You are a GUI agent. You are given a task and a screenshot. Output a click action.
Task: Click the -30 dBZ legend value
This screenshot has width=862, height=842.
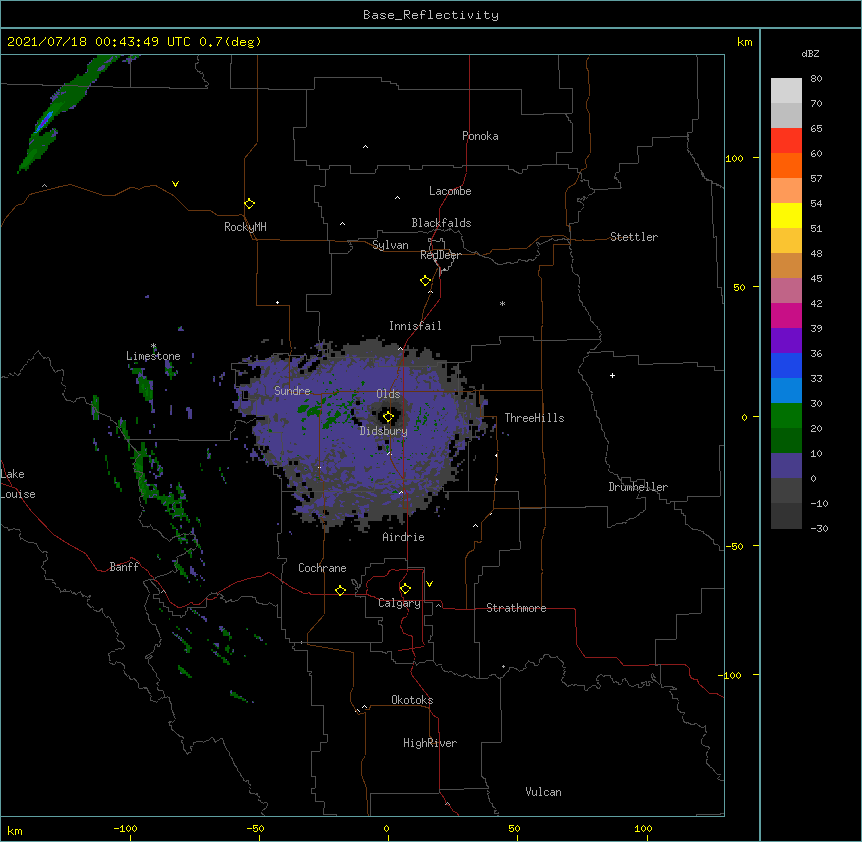click(x=819, y=528)
